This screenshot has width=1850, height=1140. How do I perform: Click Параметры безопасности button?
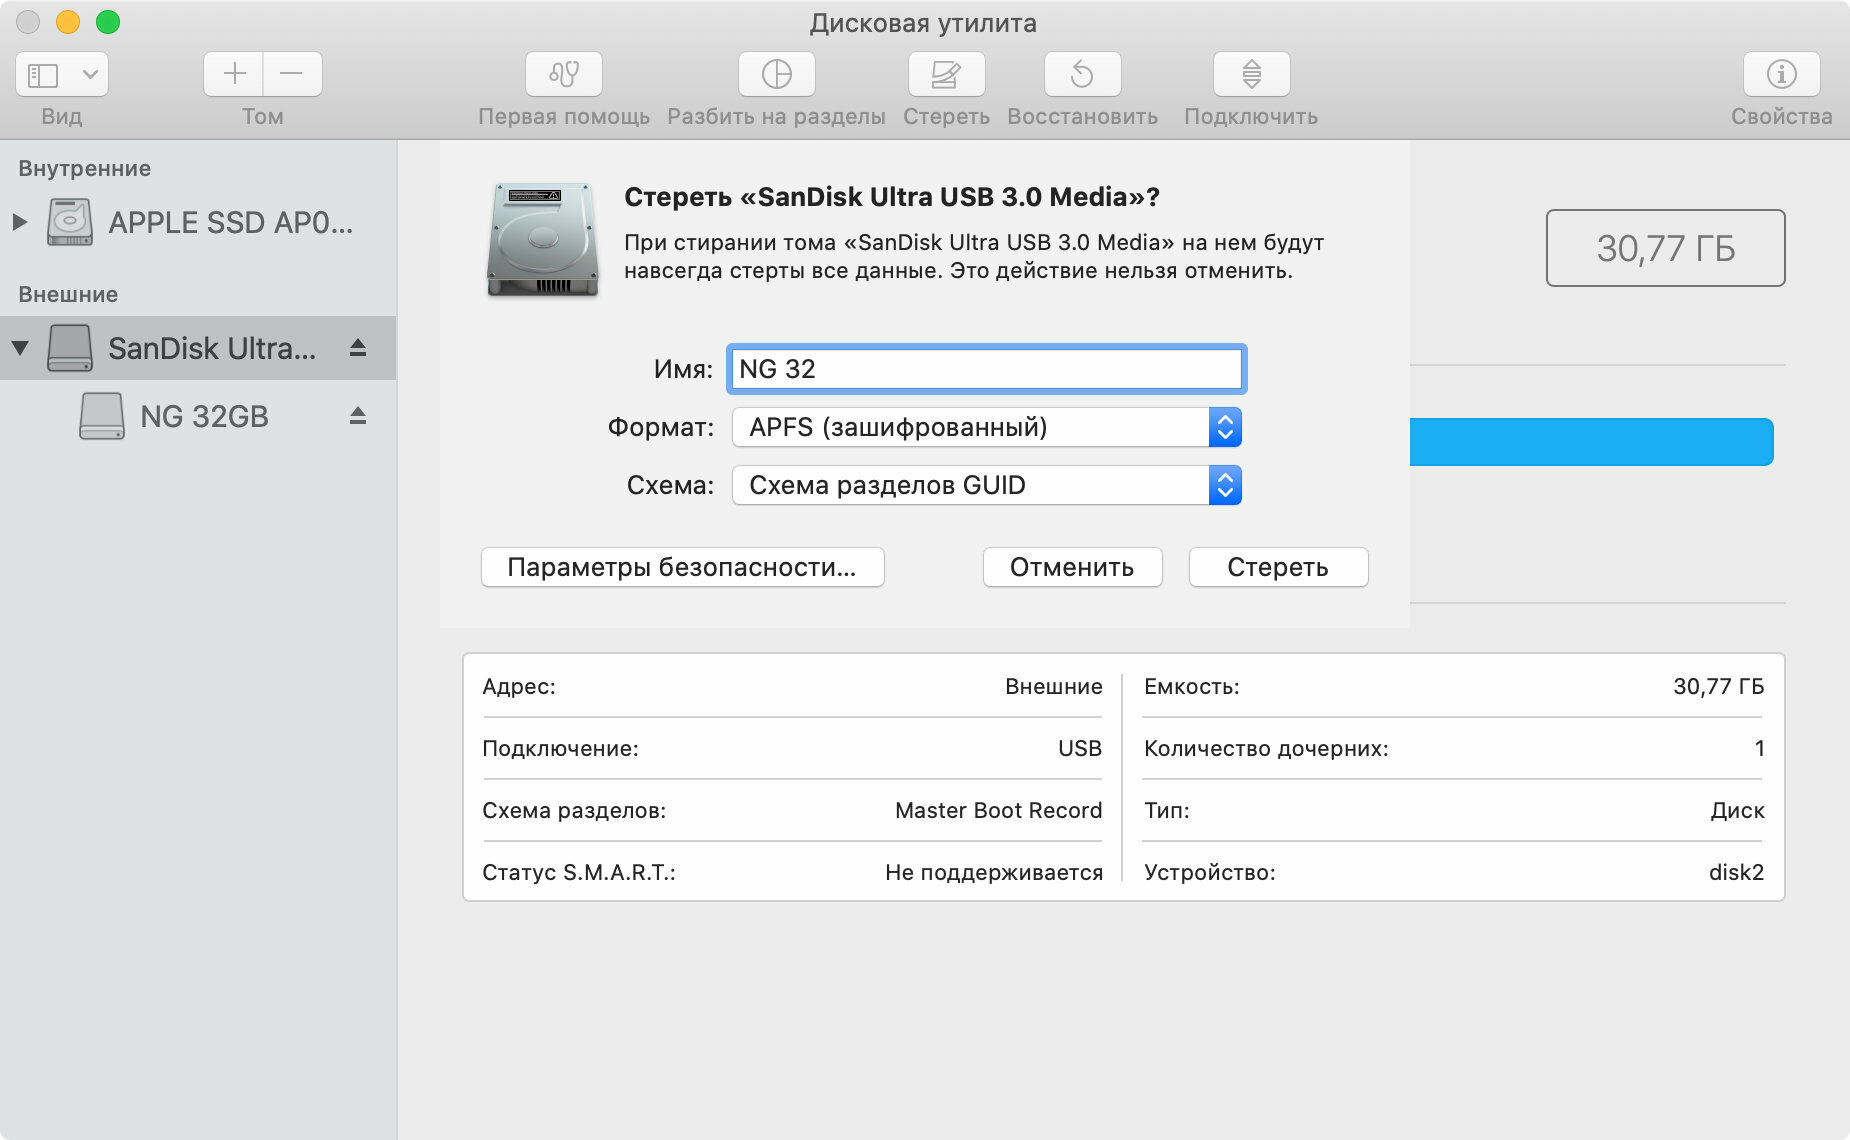(682, 567)
